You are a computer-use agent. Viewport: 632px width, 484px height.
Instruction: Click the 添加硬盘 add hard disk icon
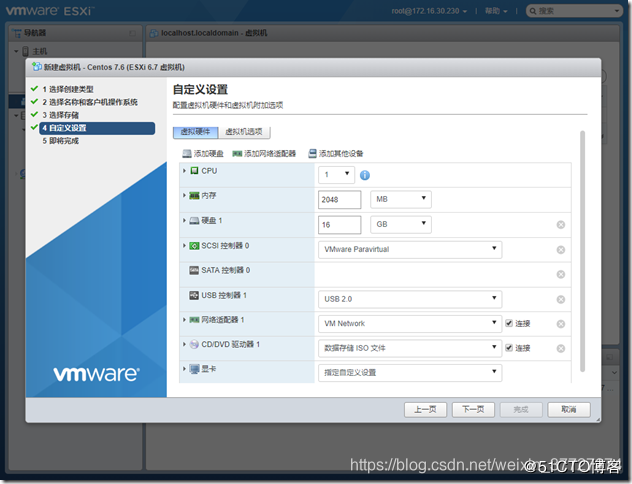(x=187, y=154)
